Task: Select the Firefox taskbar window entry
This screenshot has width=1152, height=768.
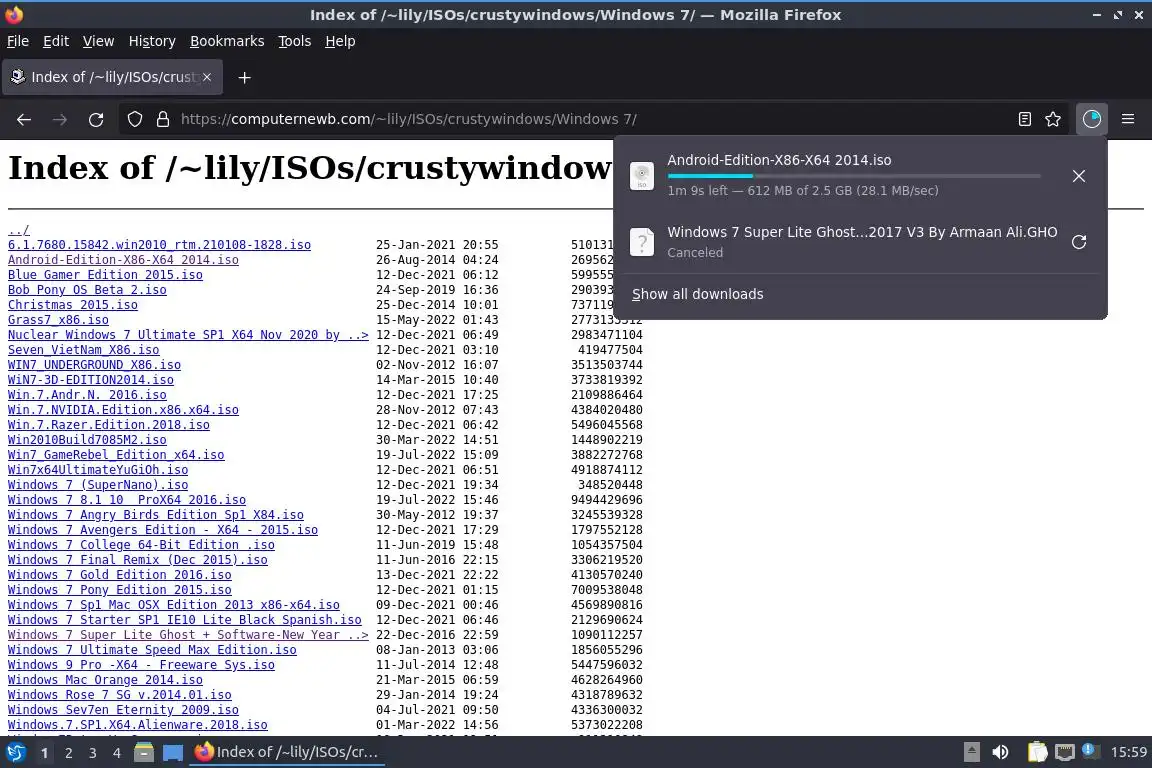Action: pyautogui.click(x=287, y=752)
